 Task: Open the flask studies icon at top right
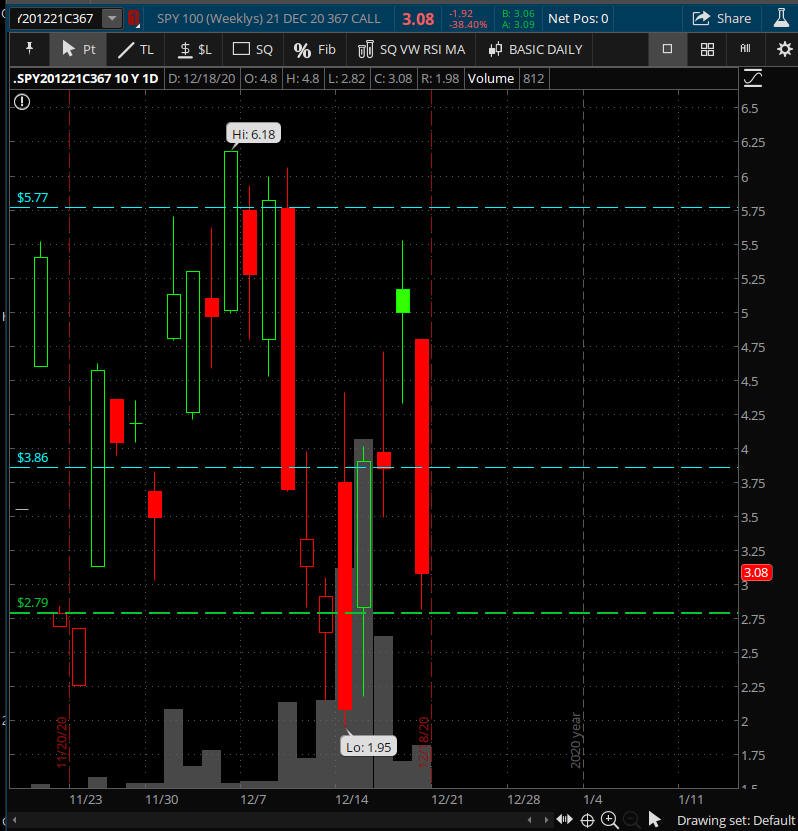tap(782, 18)
